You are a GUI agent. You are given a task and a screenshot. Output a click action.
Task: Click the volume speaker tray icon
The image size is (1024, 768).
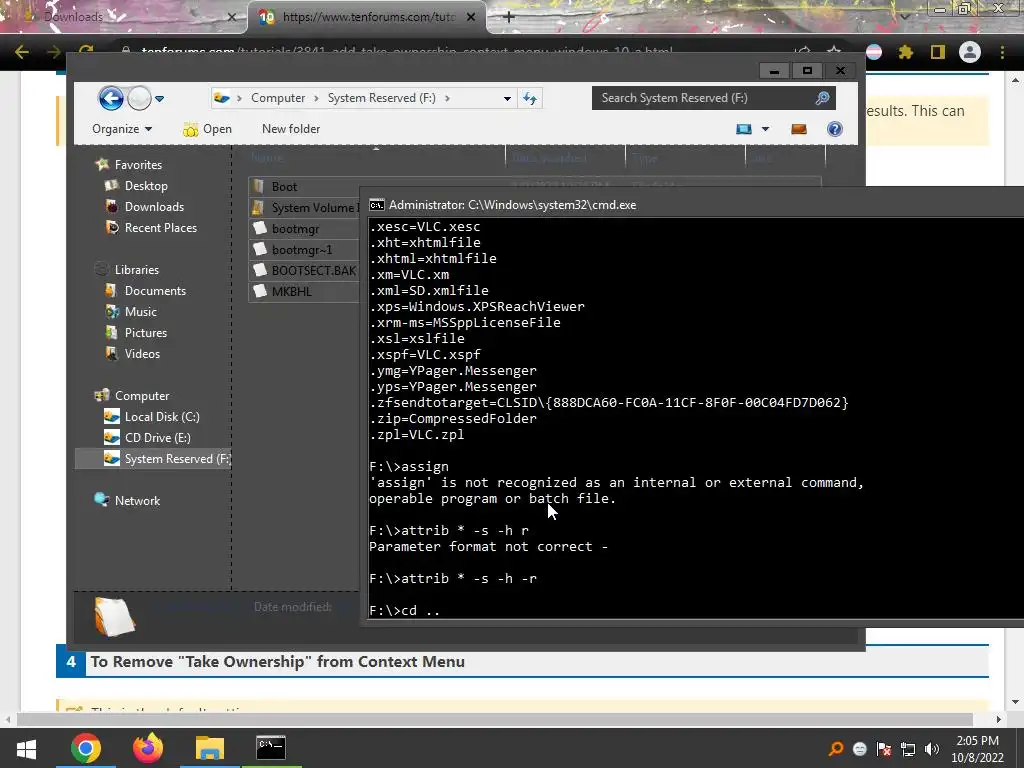932,749
